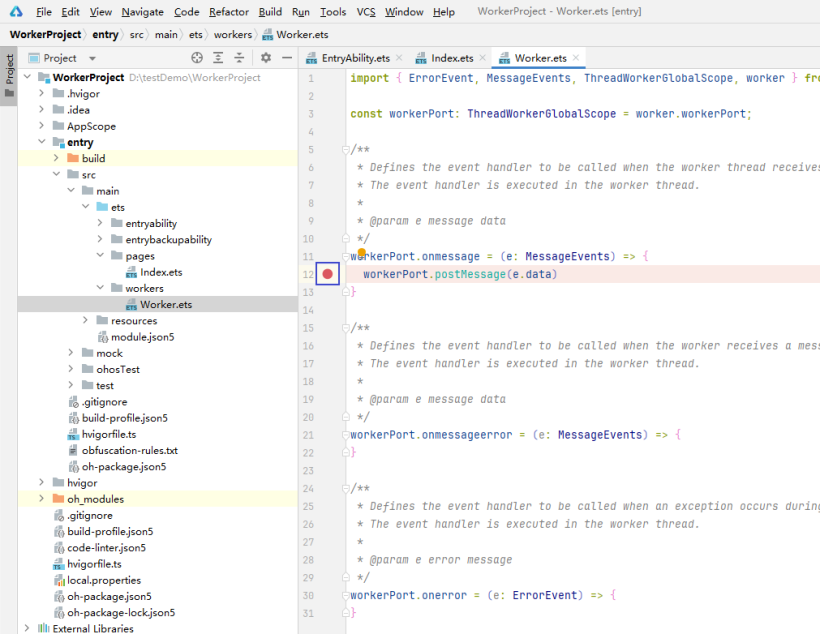Click the orange intention bulb on line 11
820x634 pixels.
pyautogui.click(x=362, y=253)
